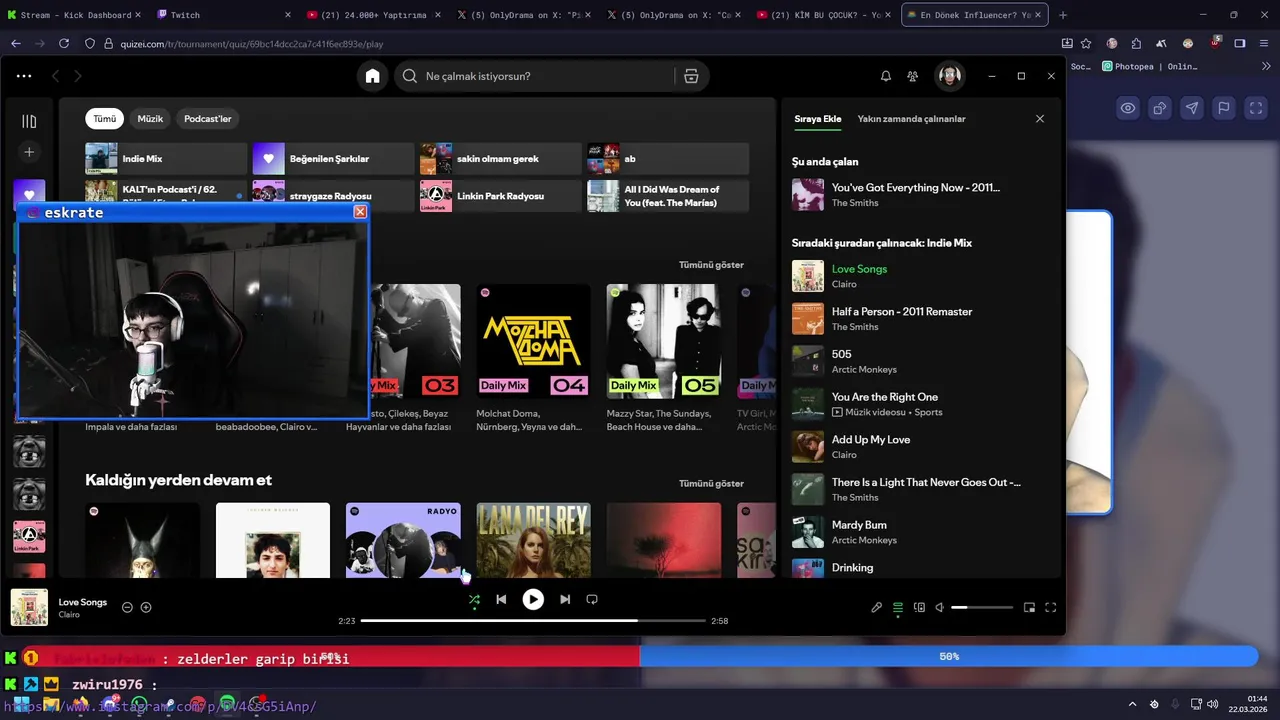Open the Lana Del Rey album cover

click(x=533, y=540)
